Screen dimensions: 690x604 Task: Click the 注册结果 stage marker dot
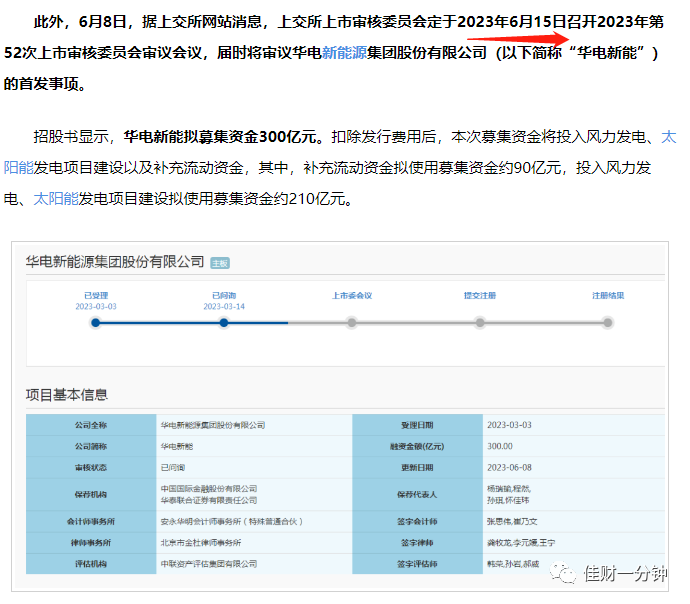608,323
